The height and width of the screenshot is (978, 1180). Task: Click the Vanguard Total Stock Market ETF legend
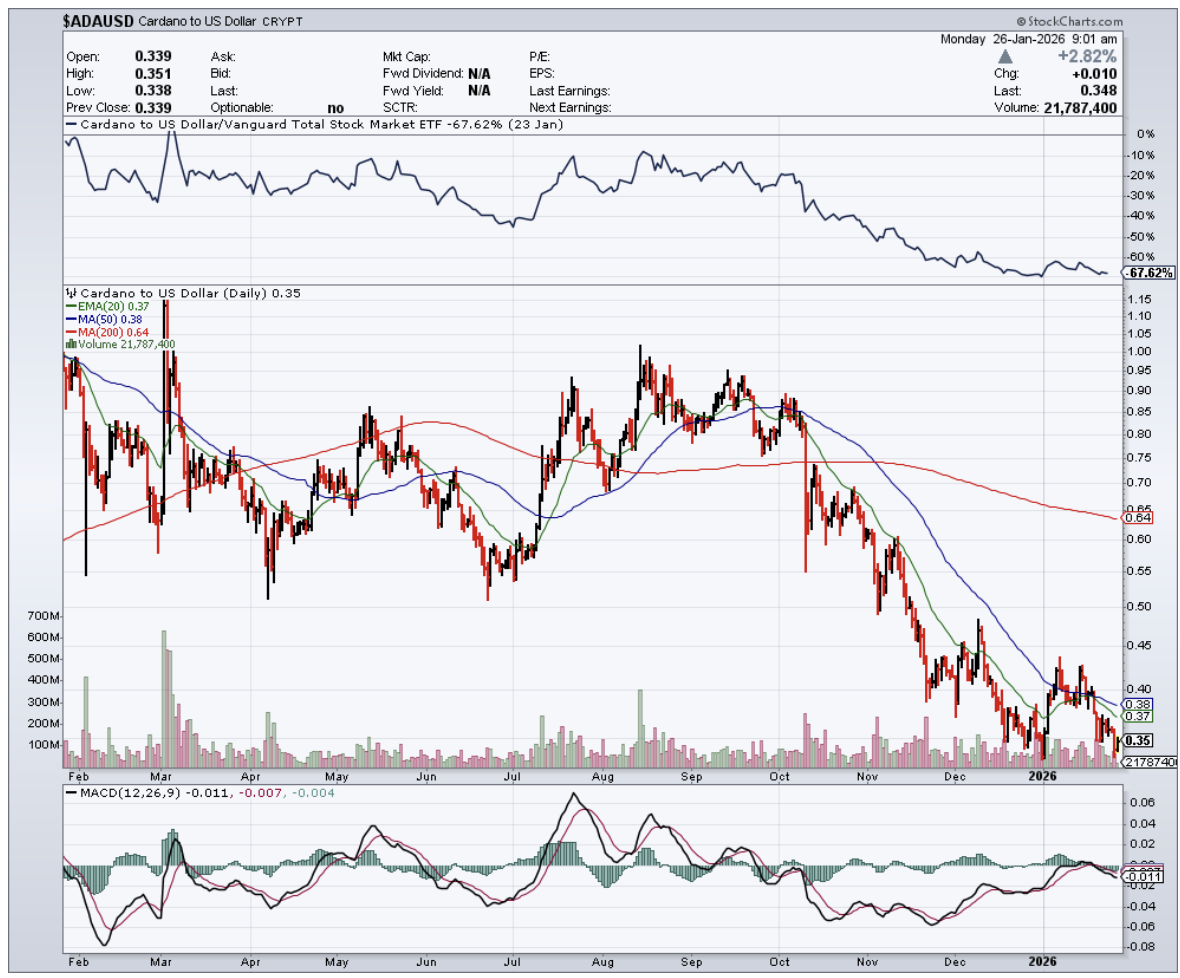pos(321,125)
